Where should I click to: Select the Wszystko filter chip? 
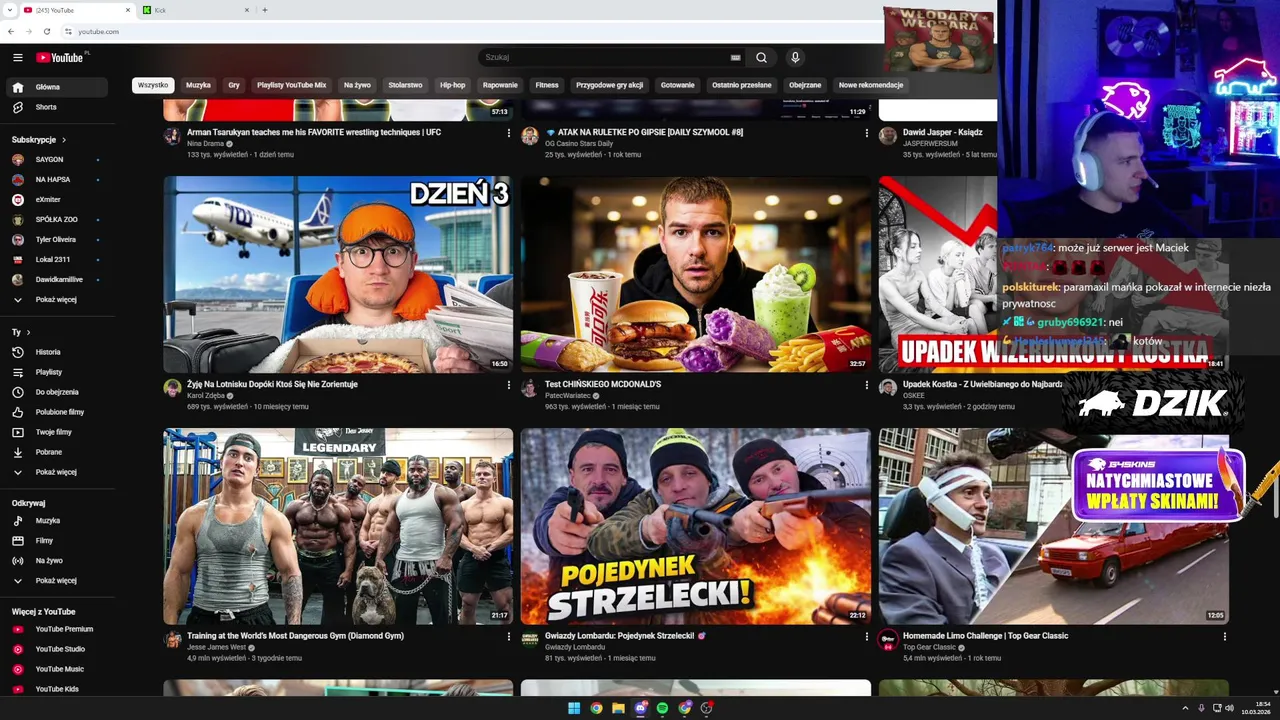[x=153, y=85]
